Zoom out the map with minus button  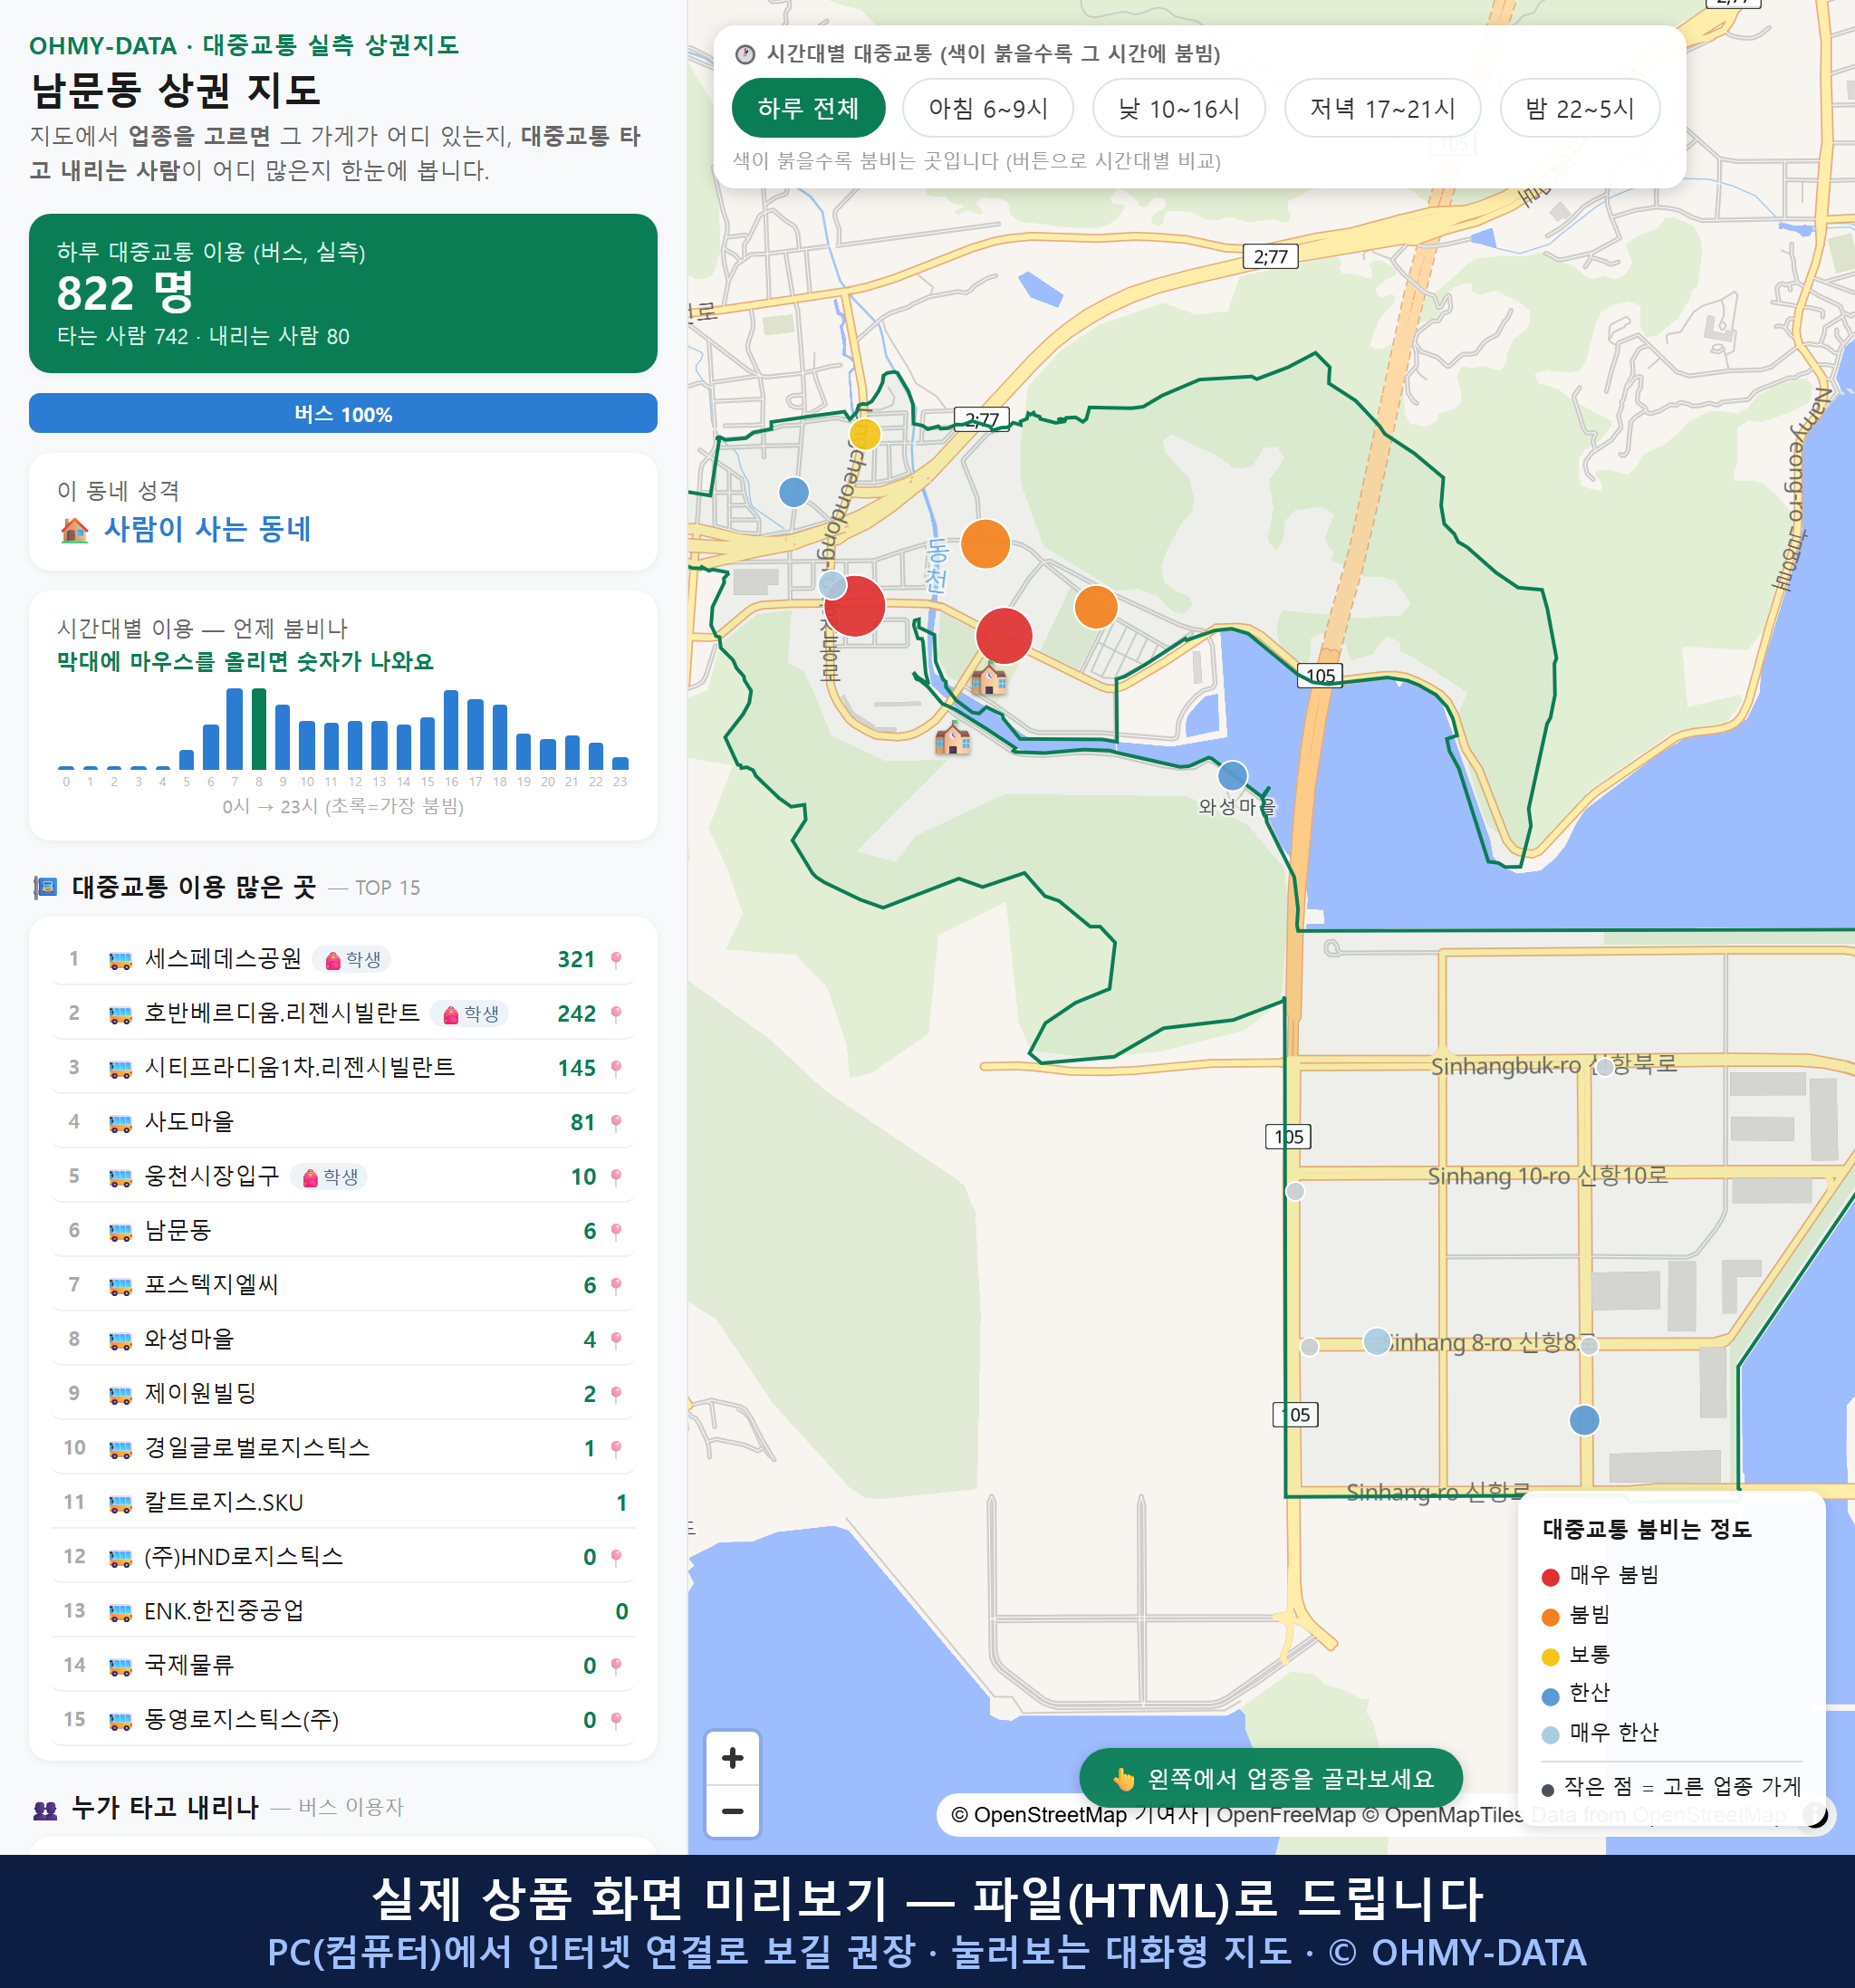pos(732,1811)
